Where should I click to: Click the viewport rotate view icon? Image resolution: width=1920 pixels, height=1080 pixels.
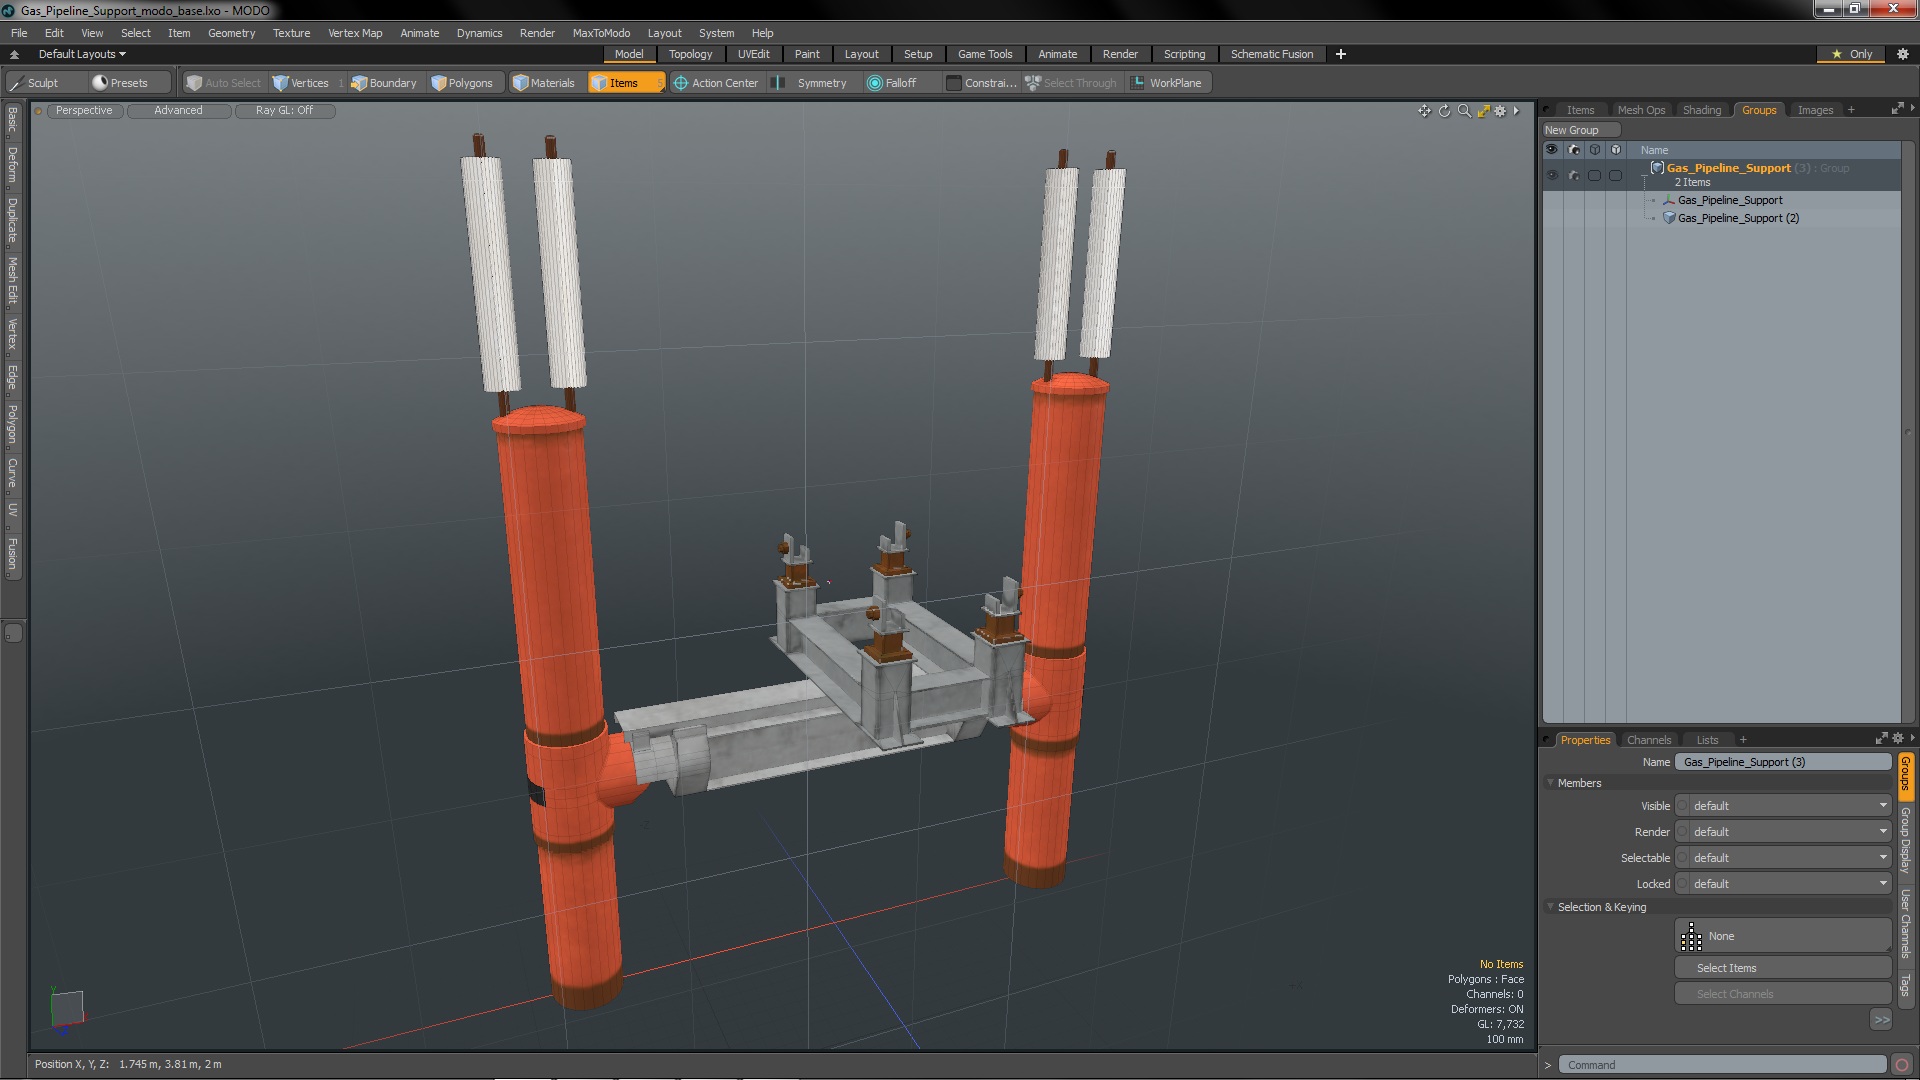pyautogui.click(x=1444, y=111)
